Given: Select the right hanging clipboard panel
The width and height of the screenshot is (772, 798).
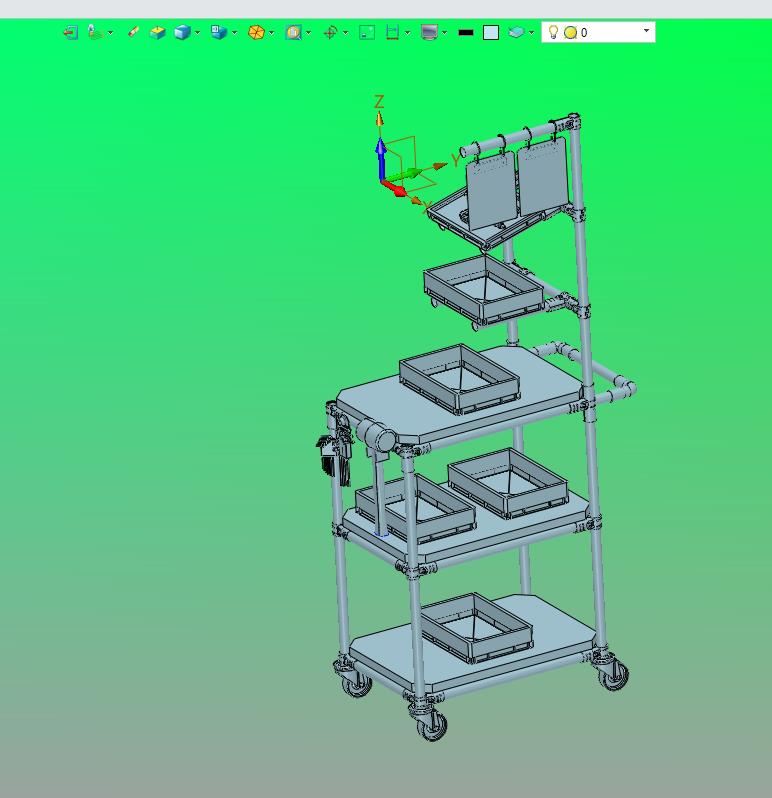Looking at the screenshot, I should click(542, 177).
